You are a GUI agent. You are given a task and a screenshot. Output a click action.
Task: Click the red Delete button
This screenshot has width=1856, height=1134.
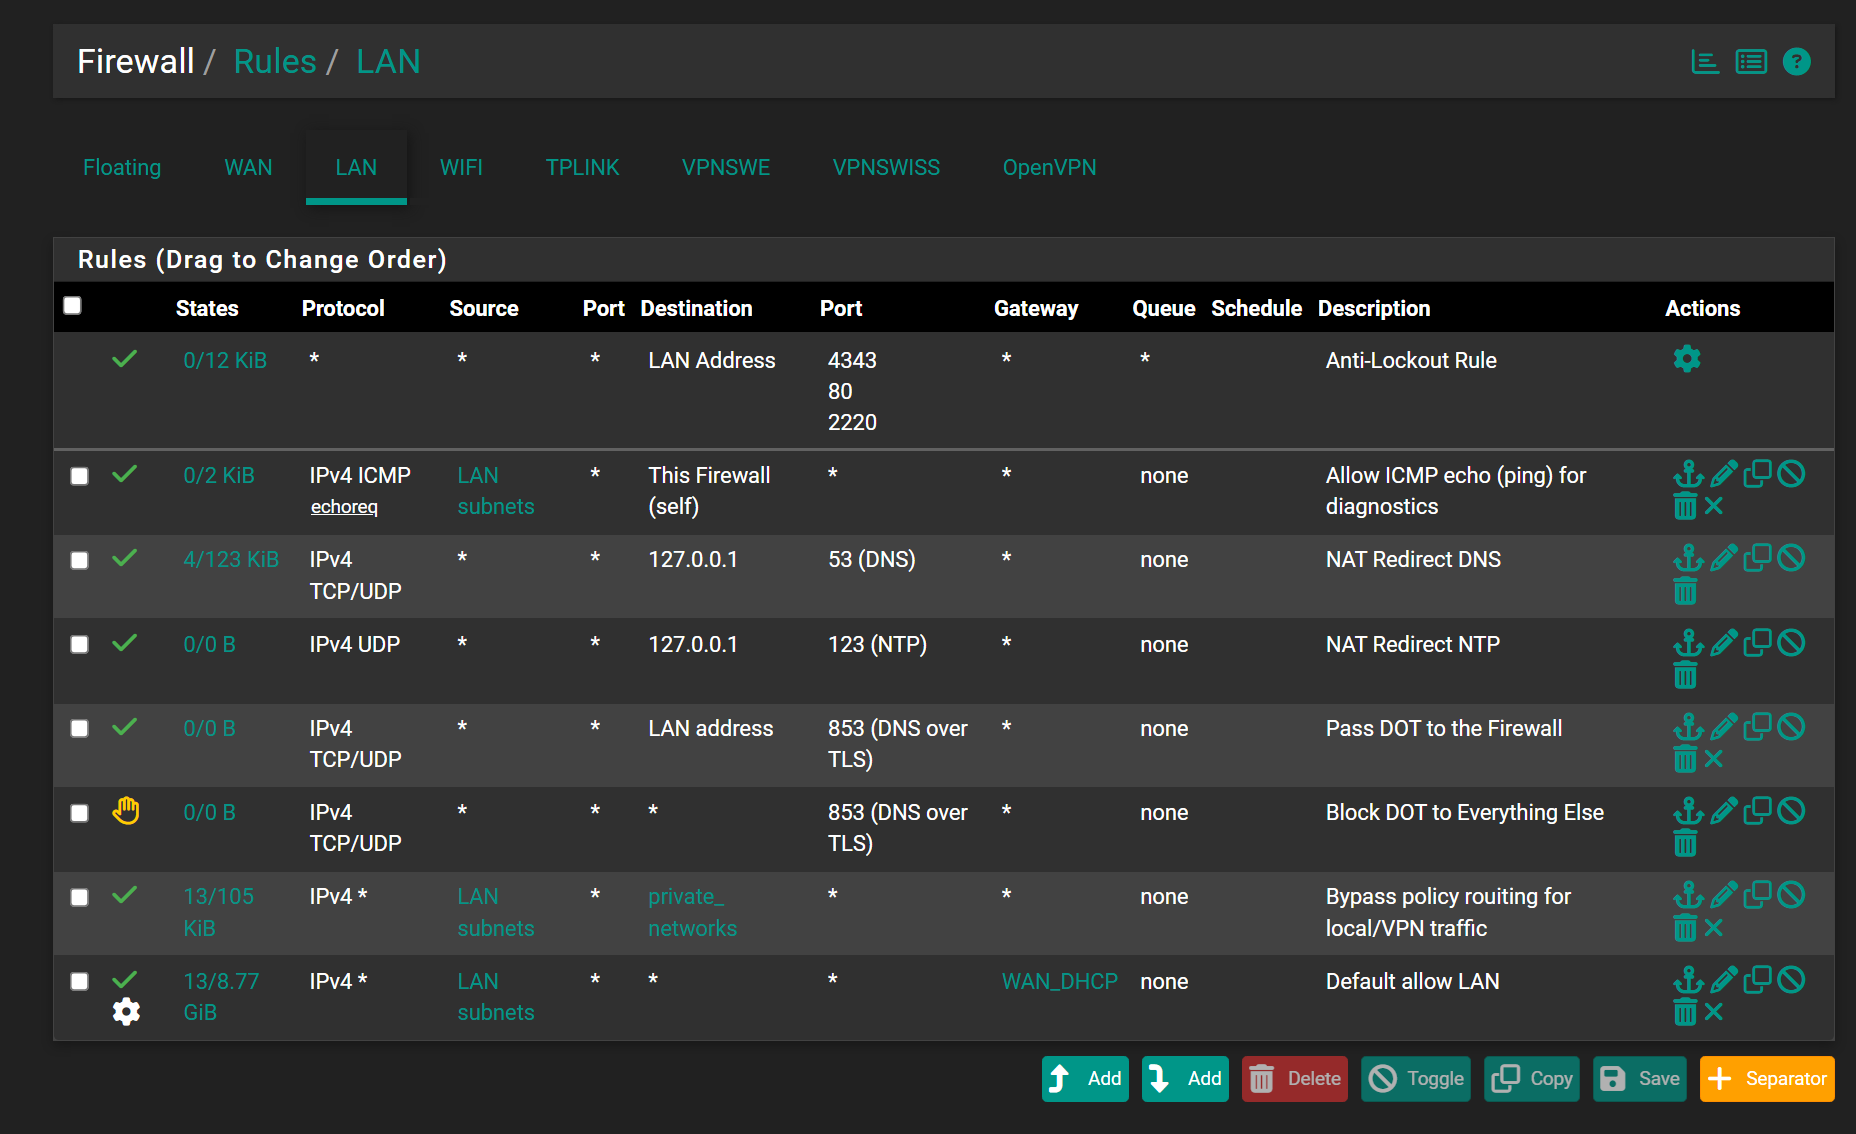(1295, 1079)
